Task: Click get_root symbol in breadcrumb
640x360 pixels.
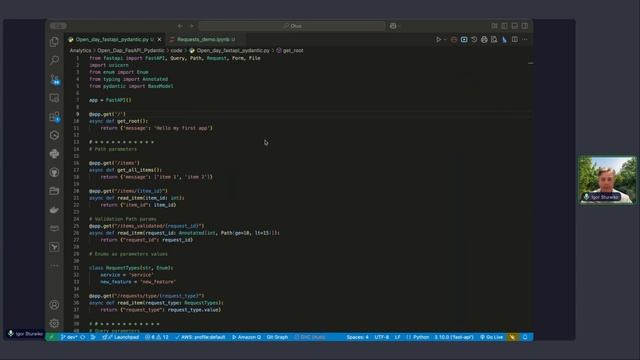Action: point(293,51)
